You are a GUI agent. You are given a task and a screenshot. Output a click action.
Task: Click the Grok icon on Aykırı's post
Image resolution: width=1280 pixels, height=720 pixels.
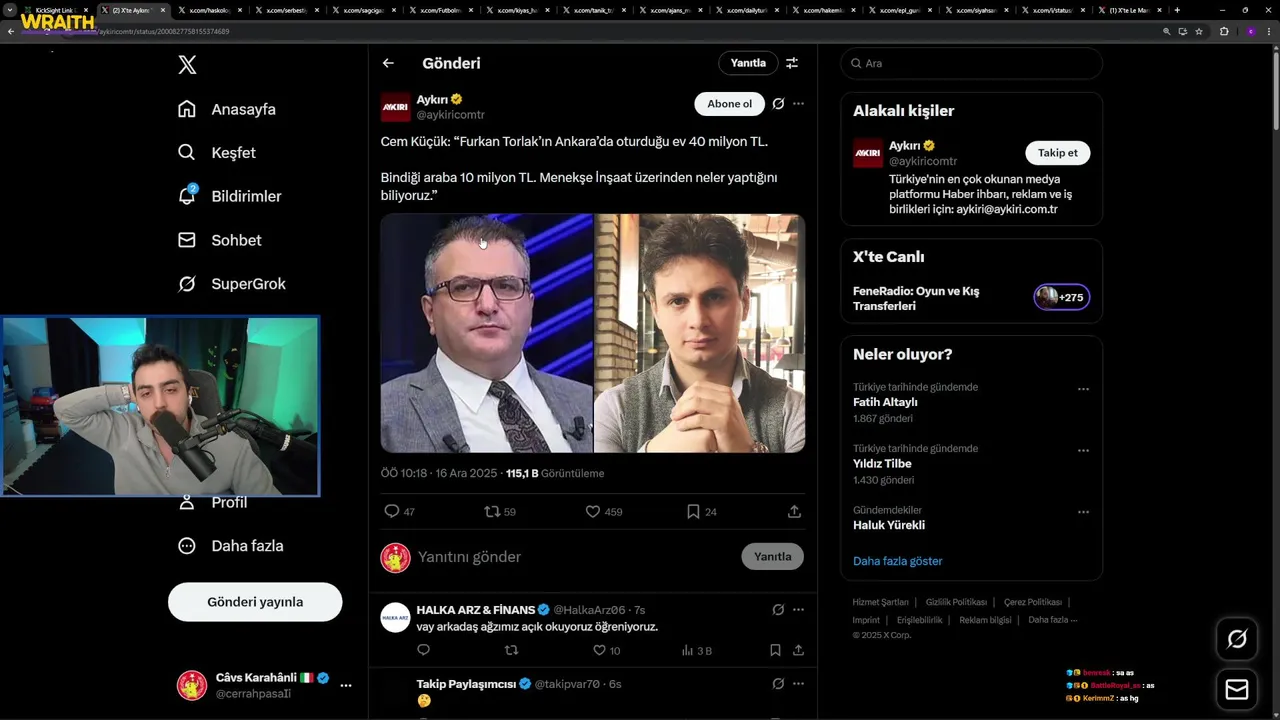(x=778, y=104)
